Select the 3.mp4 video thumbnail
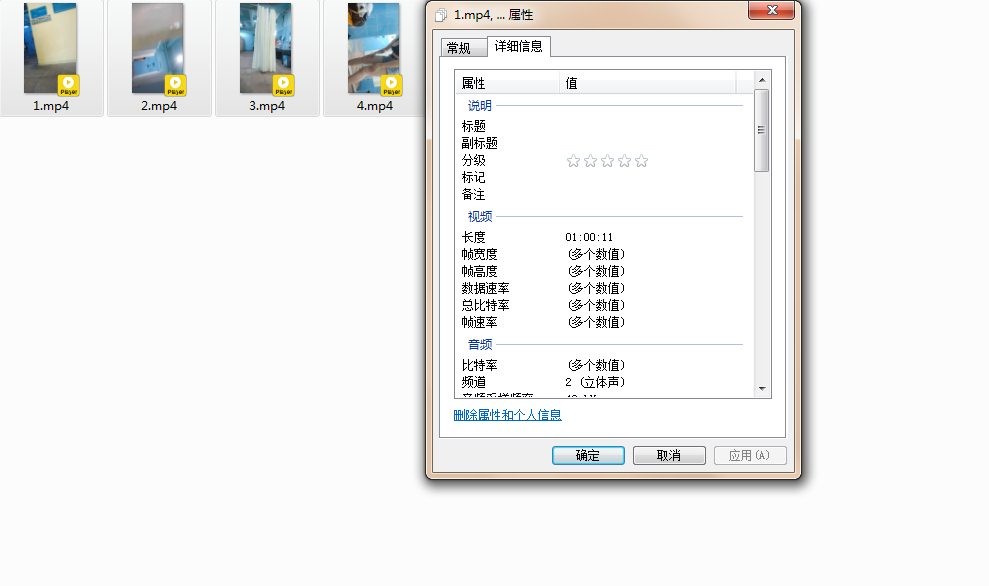 pyautogui.click(x=266, y=48)
